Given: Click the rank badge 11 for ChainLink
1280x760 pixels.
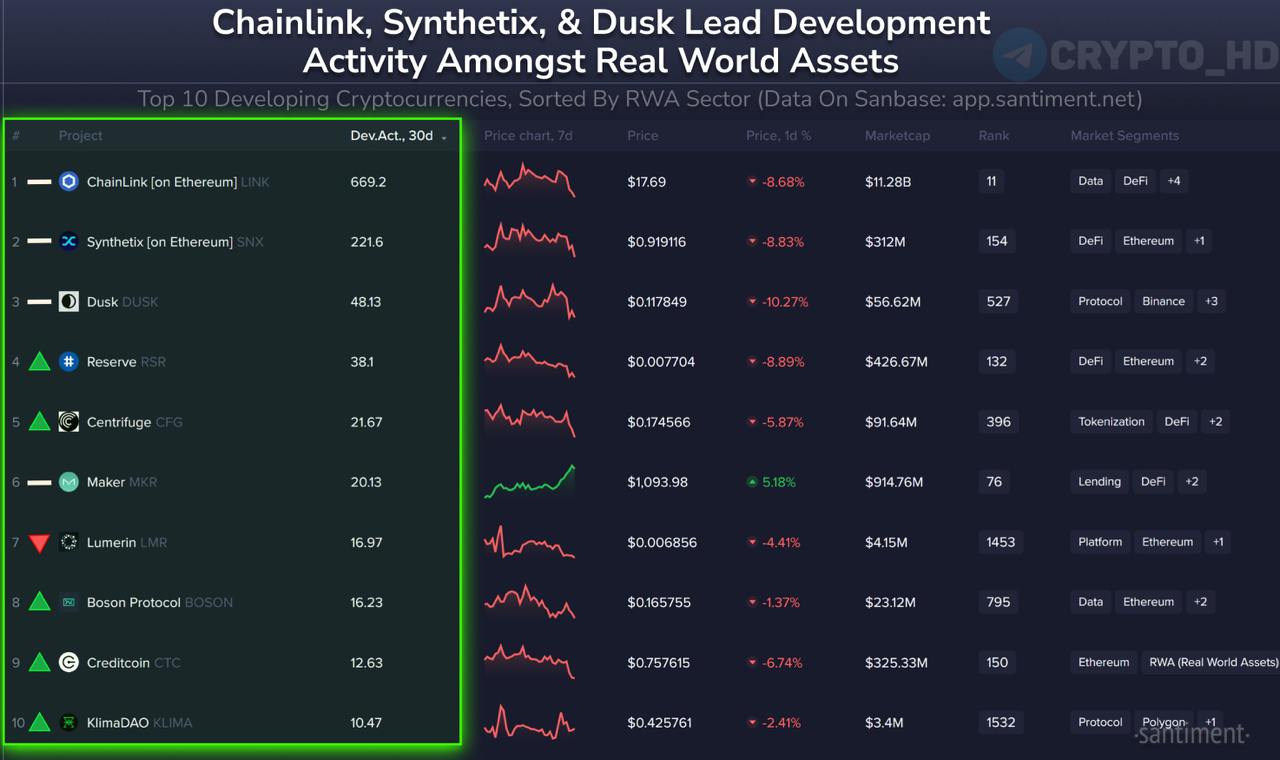Looking at the screenshot, I should [991, 181].
